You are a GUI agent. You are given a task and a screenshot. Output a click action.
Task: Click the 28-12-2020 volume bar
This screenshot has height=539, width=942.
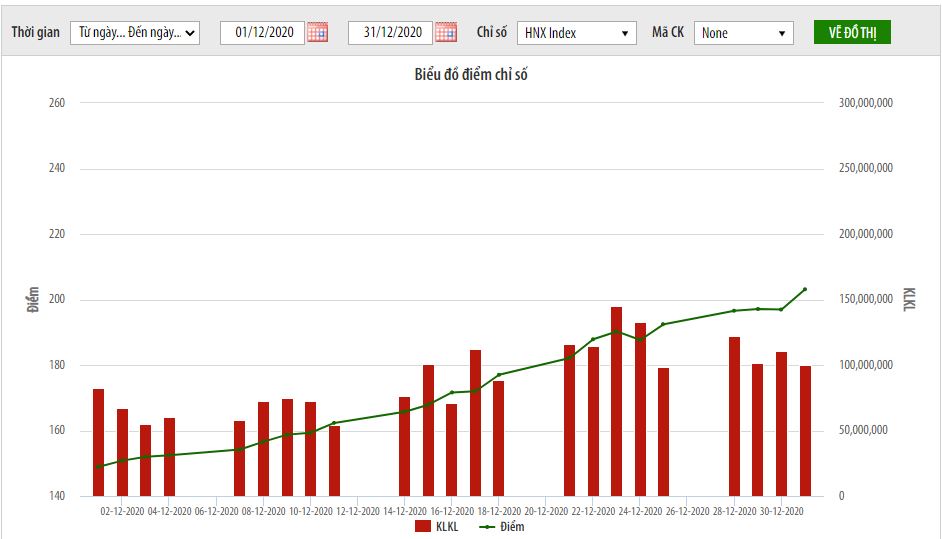(734, 416)
